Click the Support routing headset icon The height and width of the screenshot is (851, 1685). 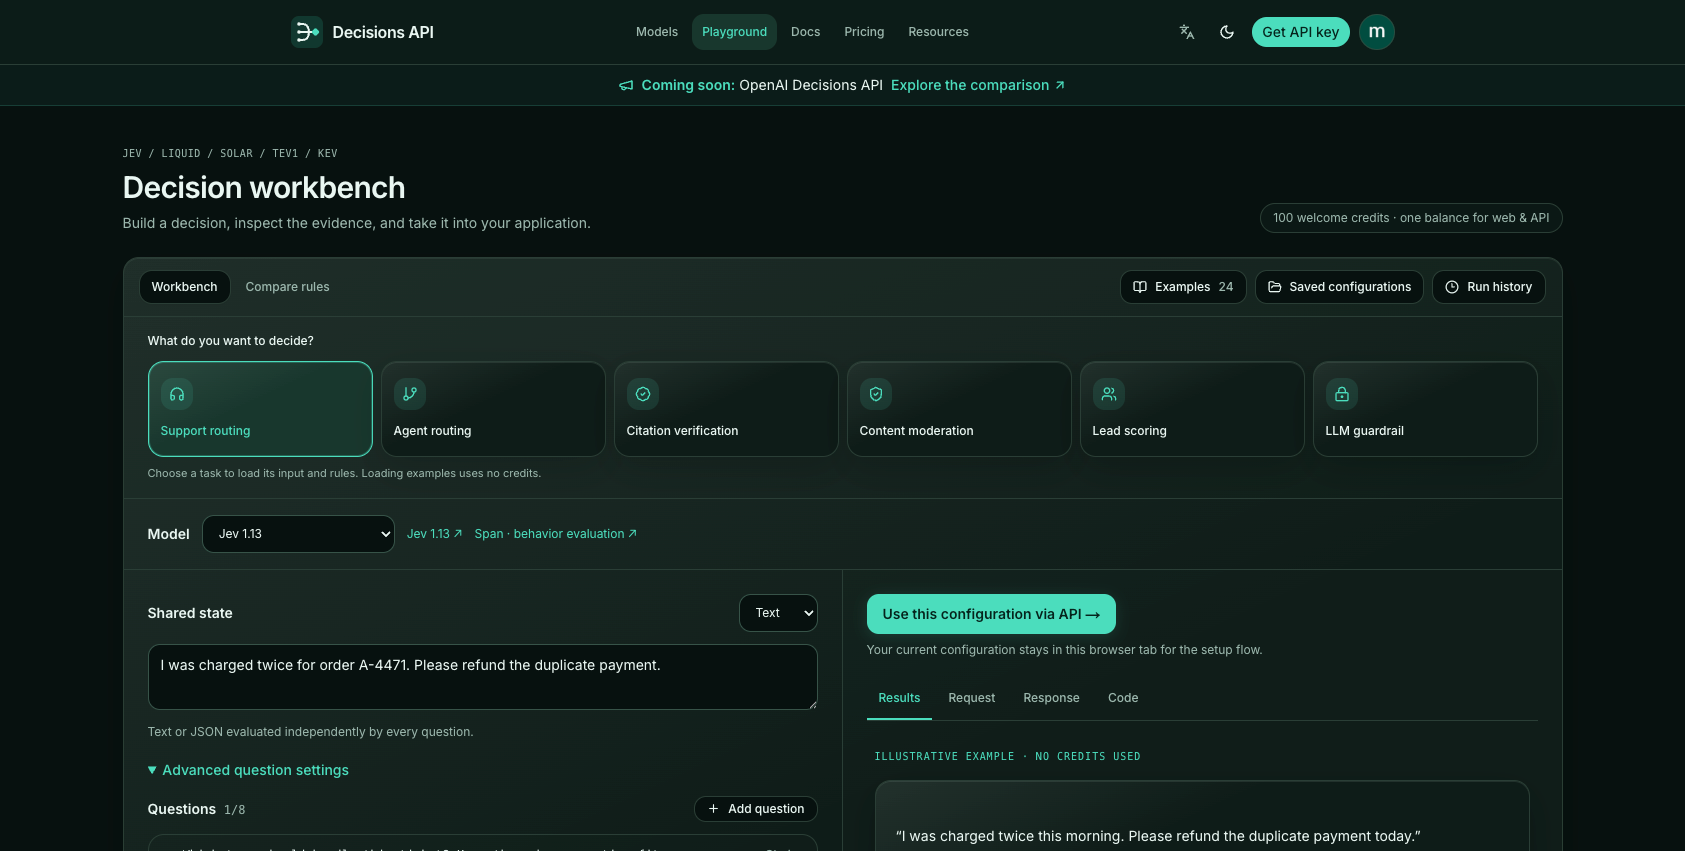(177, 394)
